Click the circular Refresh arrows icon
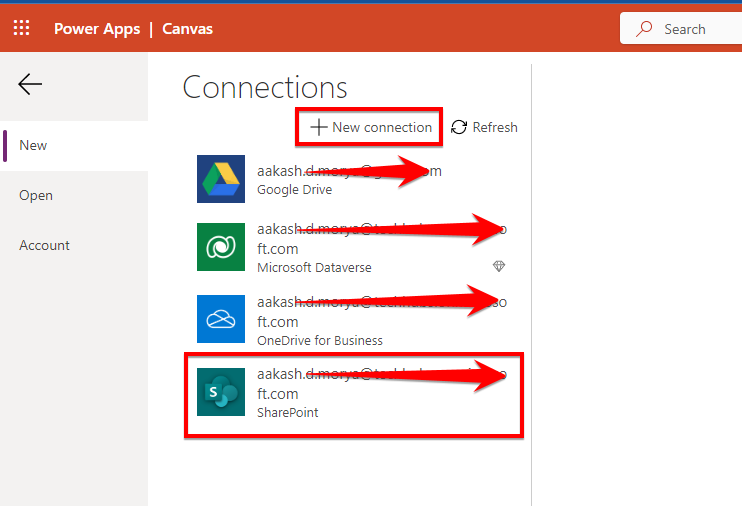The width and height of the screenshot is (742, 506). tap(459, 127)
